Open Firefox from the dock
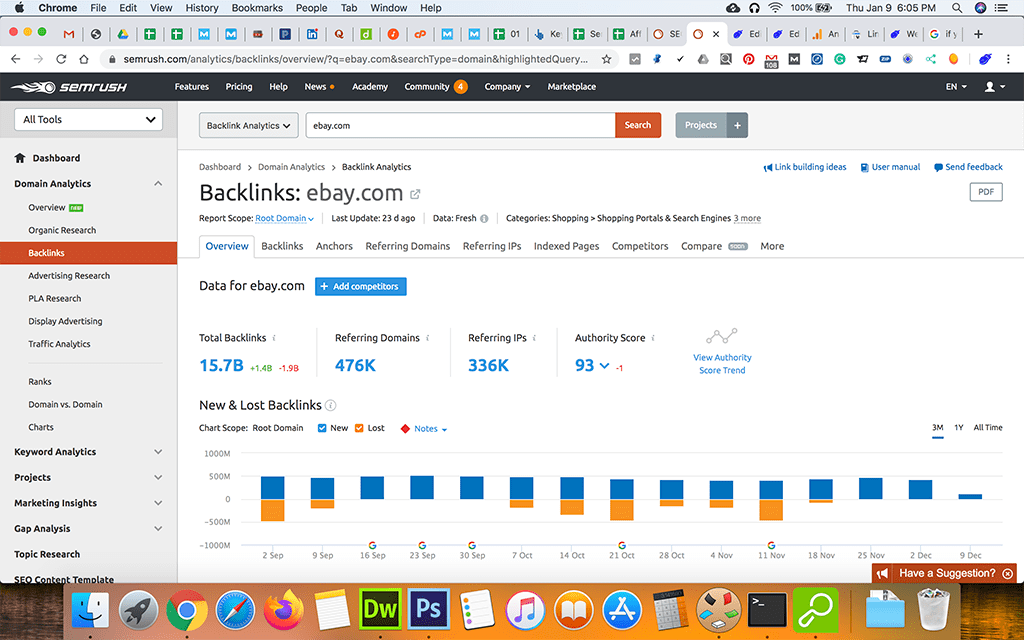This screenshot has height=640, width=1024. pos(283,610)
